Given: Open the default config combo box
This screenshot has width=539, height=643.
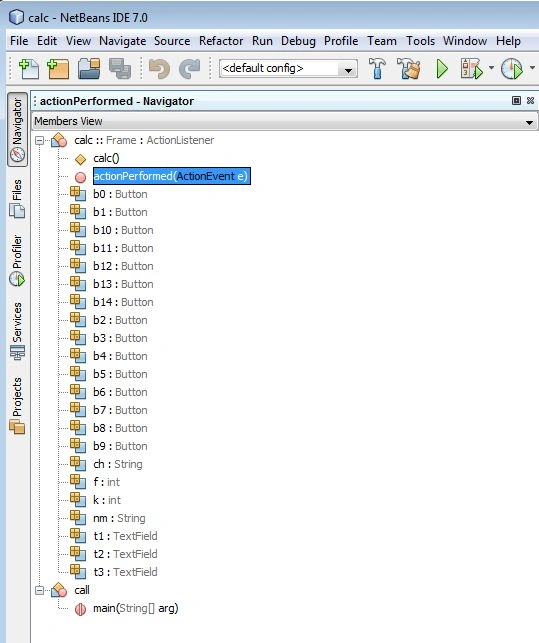Looking at the screenshot, I should (x=288, y=68).
